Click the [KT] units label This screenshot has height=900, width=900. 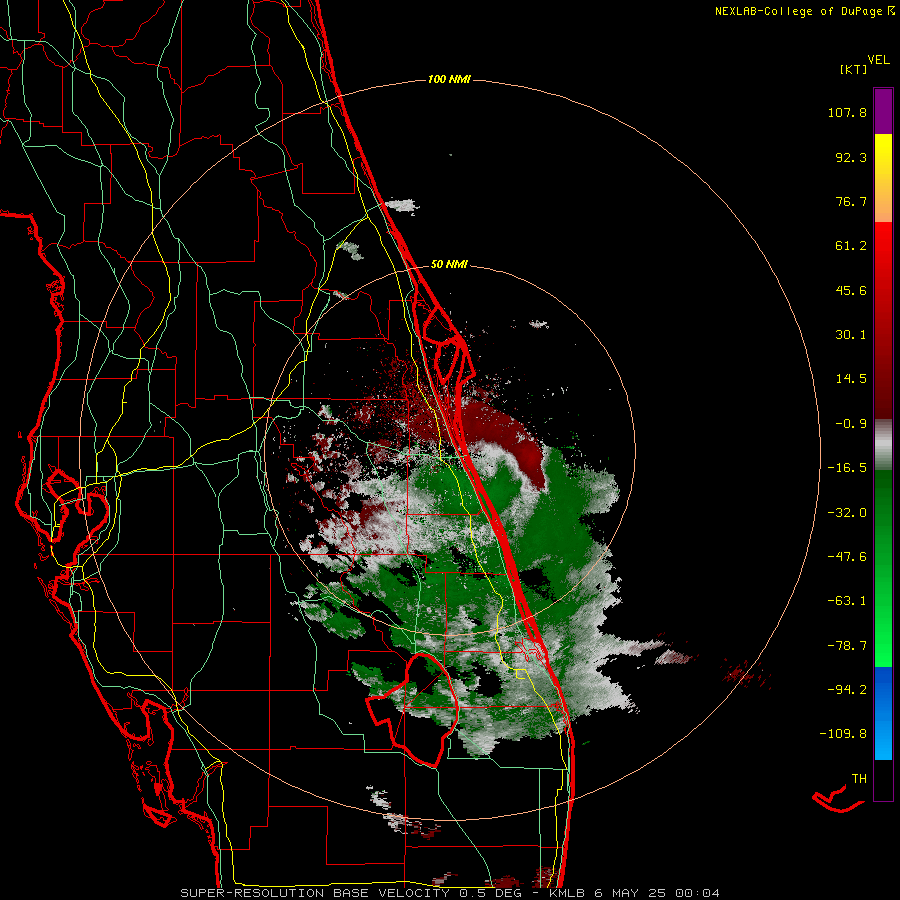pos(854,69)
